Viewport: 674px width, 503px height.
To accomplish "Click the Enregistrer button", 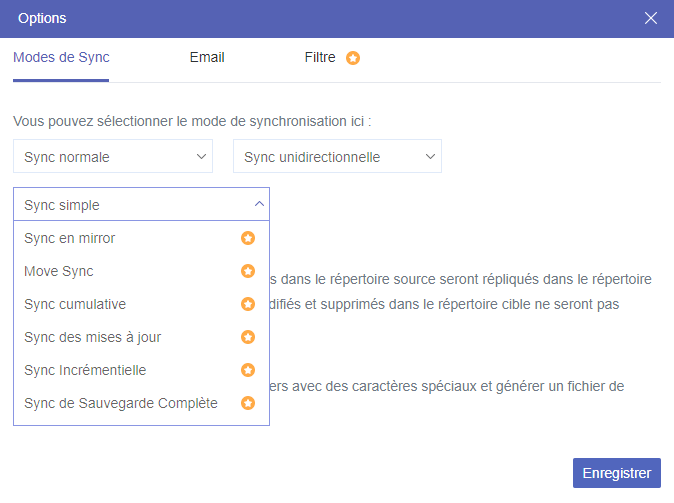I will [x=617, y=473].
